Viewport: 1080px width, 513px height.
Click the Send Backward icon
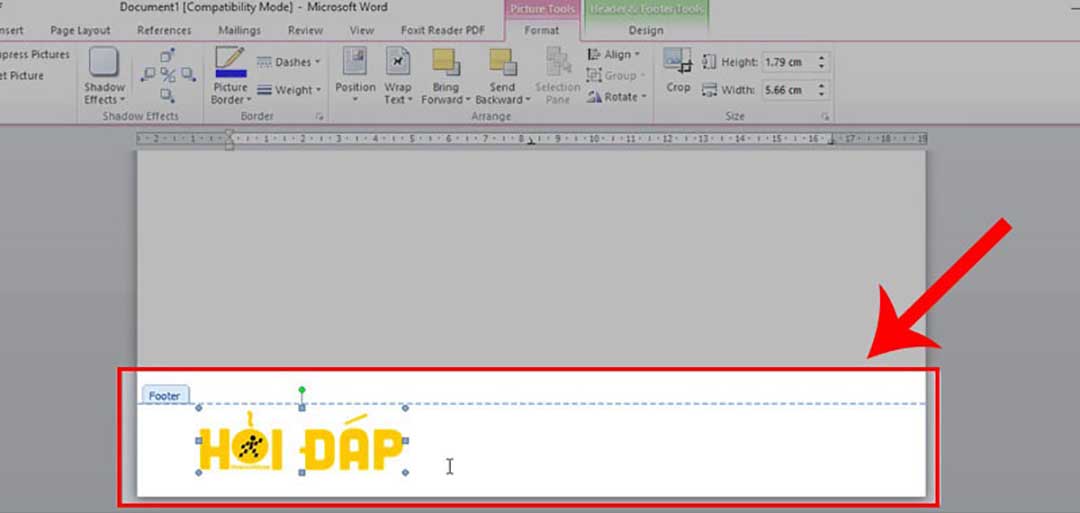click(503, 62)
